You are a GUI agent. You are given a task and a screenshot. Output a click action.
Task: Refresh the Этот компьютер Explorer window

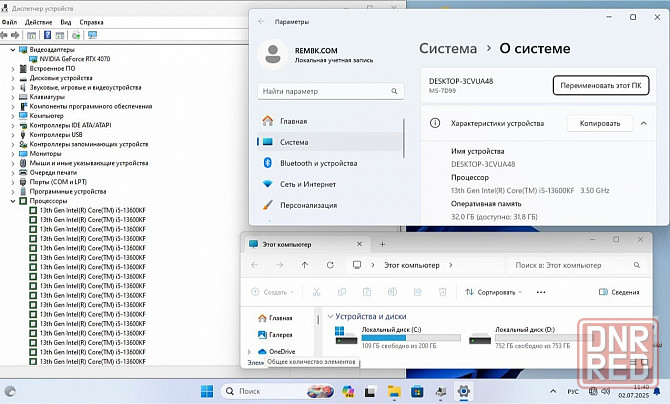(330, 265)
